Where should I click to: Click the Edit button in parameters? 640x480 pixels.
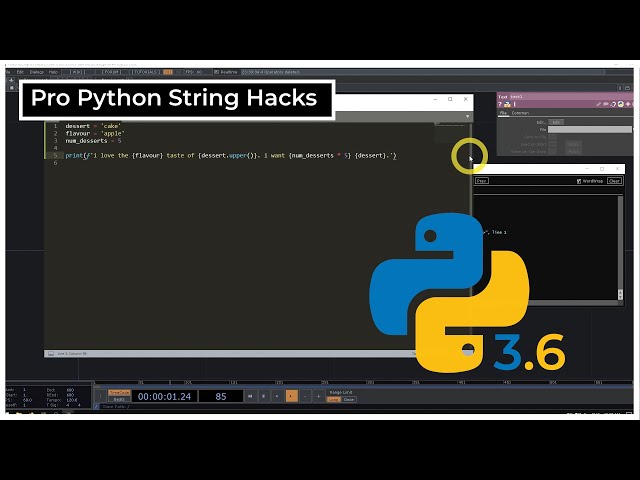pos(556,122)
